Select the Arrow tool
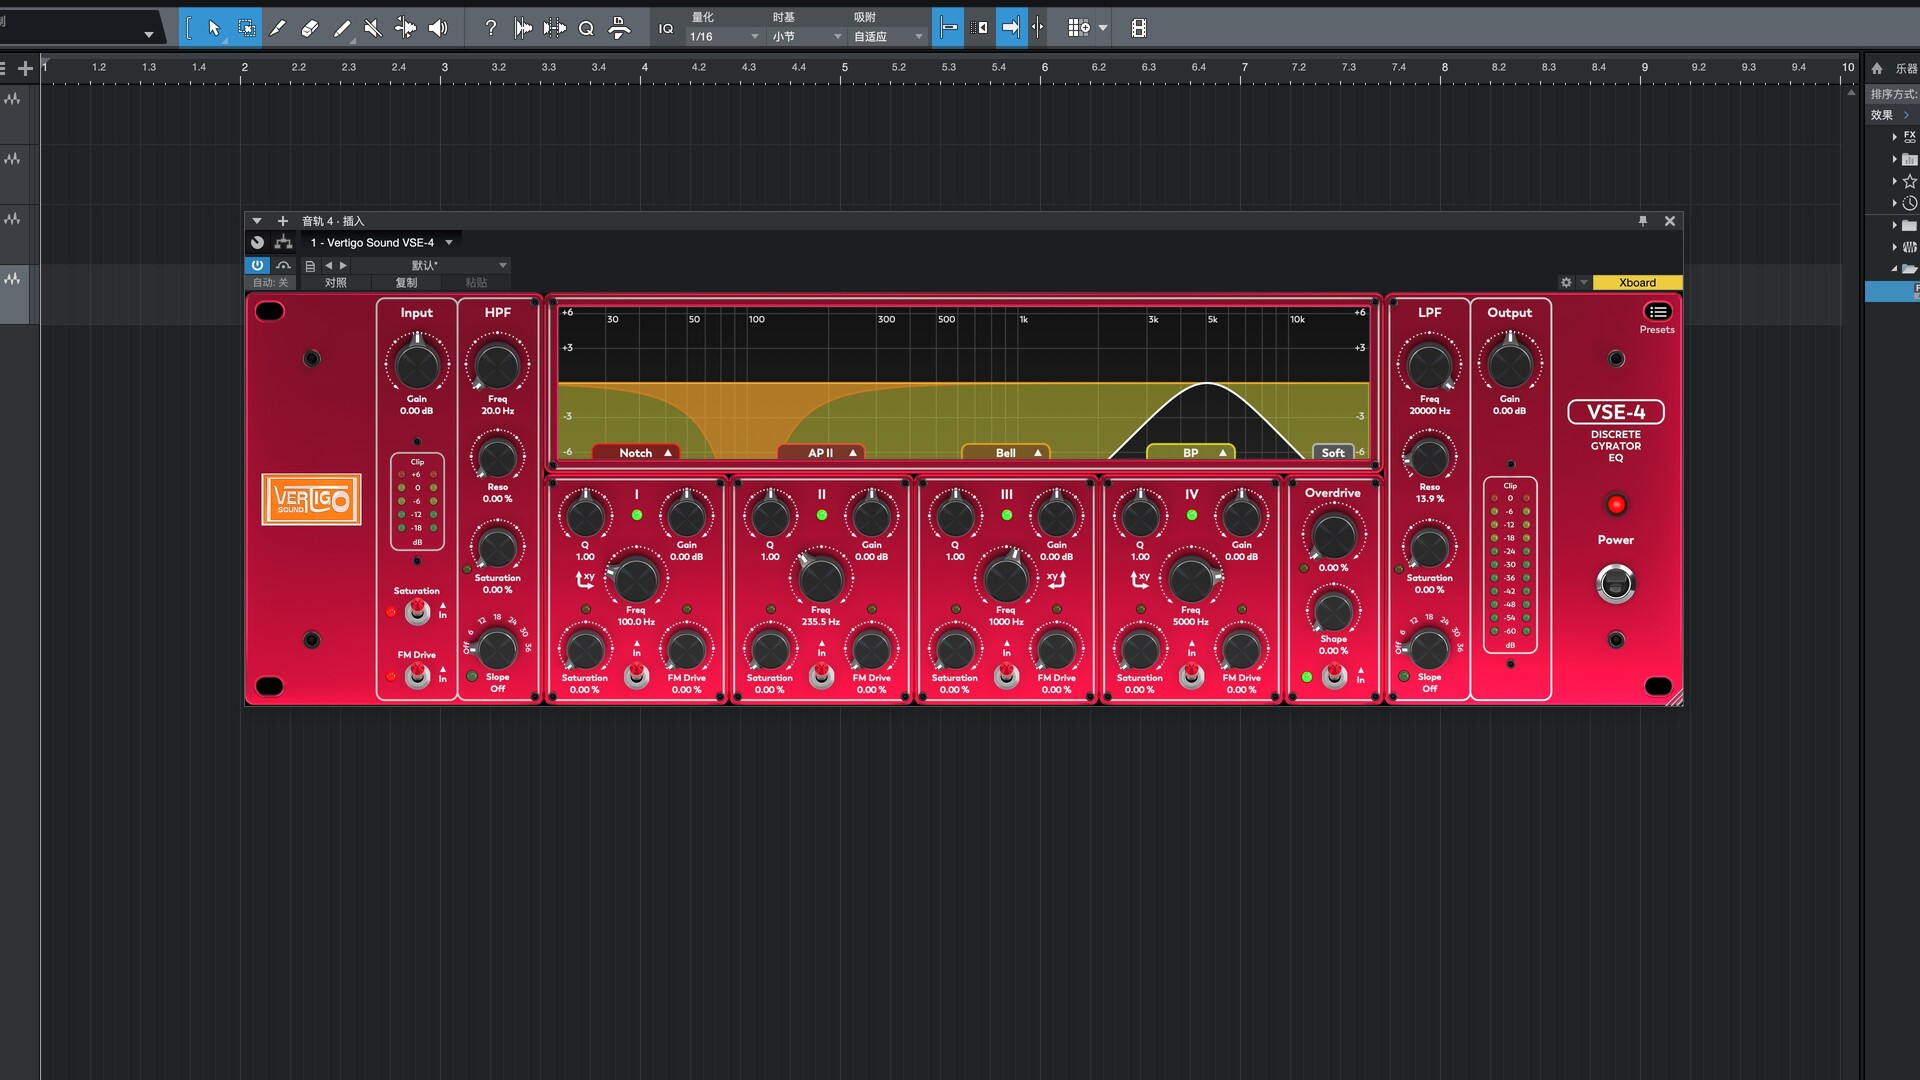The width and height of the screenshot is (1920, 1080). (214, 28)
